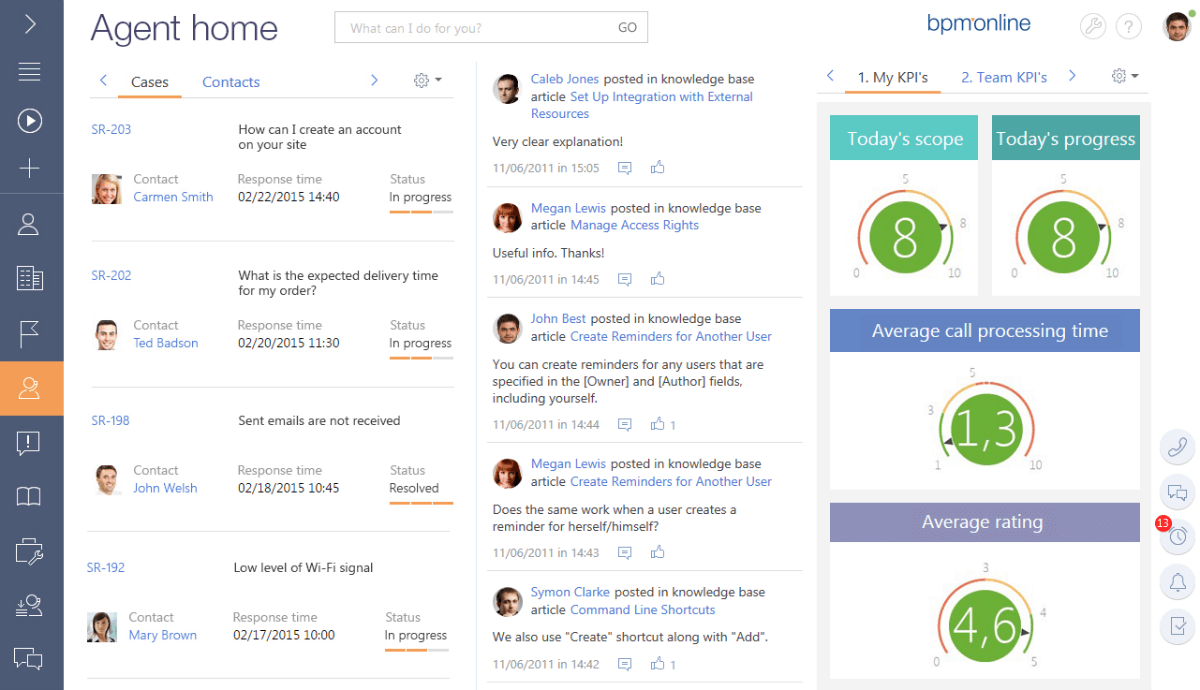The image size is (1200, 690).
Task: Open the Contacts person icon in sidebar
Action: [x=30, y=224]
